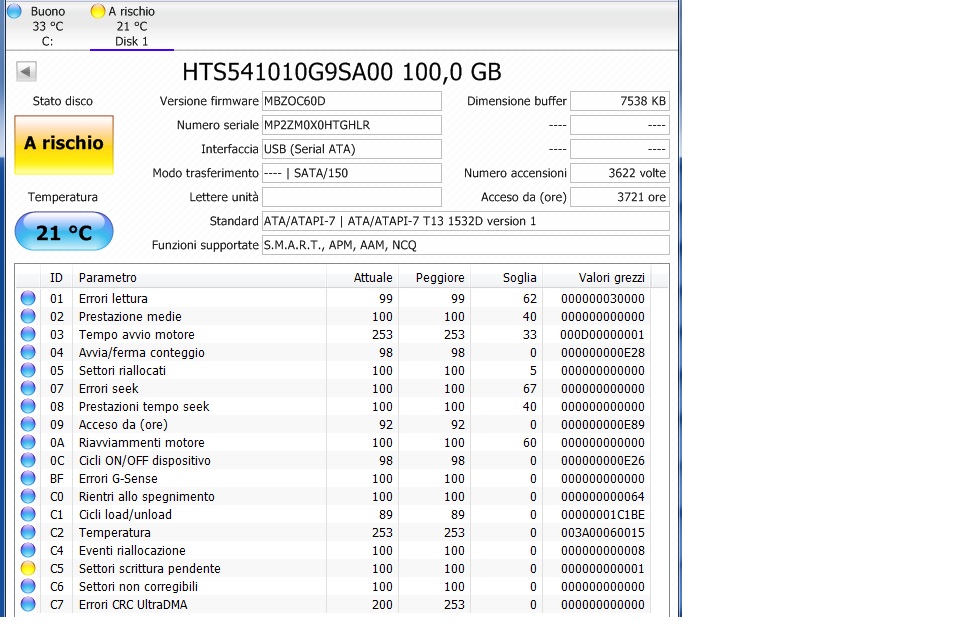Click the yellow A rischio status circle
This screenshot has height=624, width=963.
pos(97,10)
